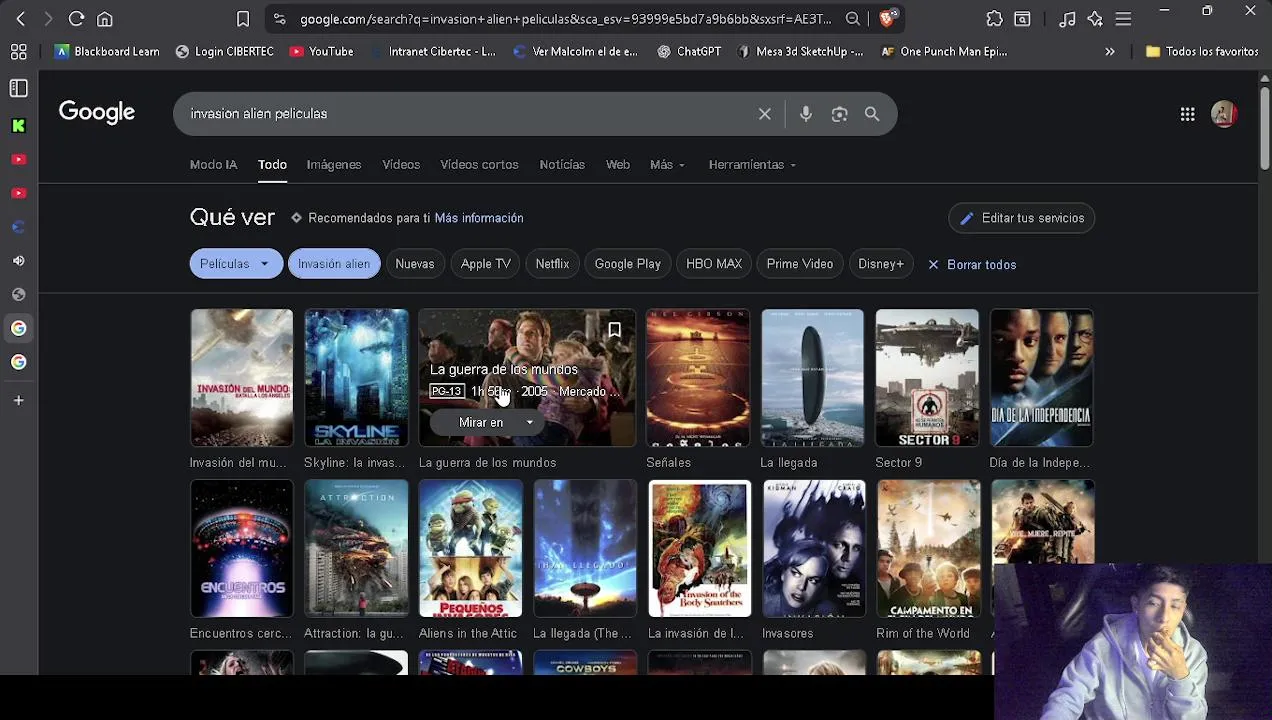The width and height of the screenshot is (1272, 720).
Task: Switch to the gray globe vertical tab
Action: pos(18,294)
